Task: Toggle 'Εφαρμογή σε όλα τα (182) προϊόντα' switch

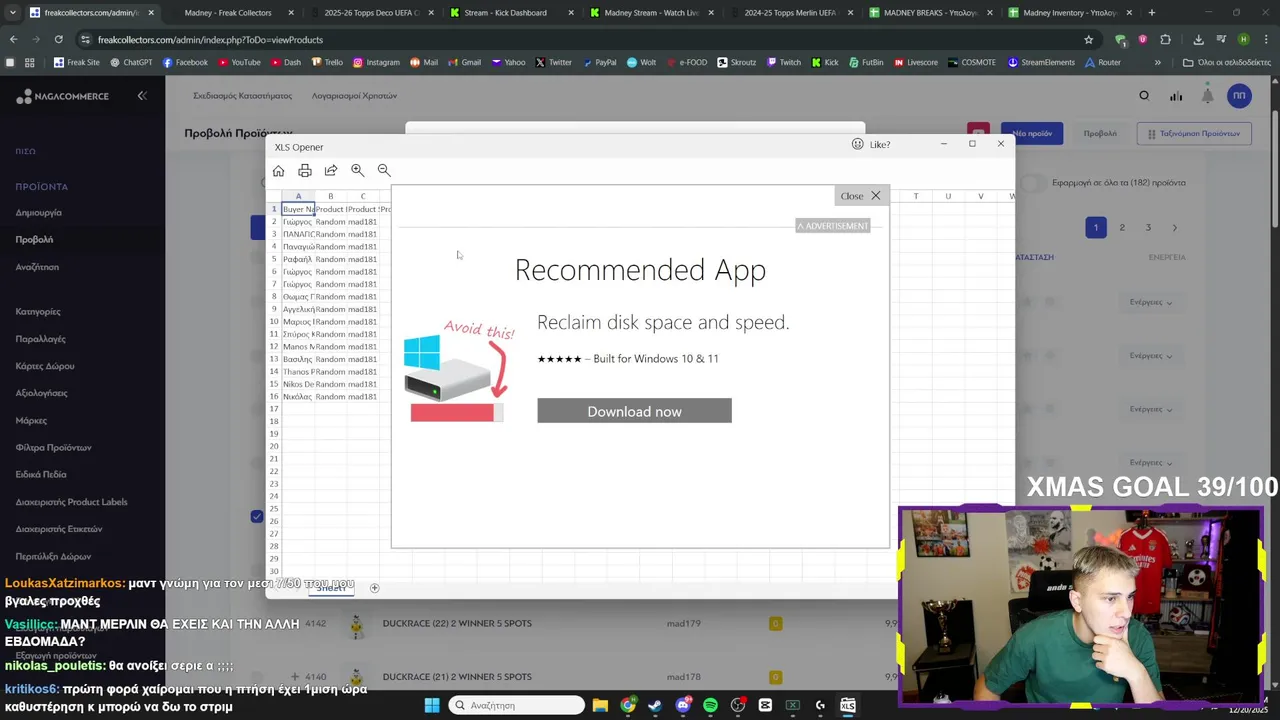Action: point(1033,183)
